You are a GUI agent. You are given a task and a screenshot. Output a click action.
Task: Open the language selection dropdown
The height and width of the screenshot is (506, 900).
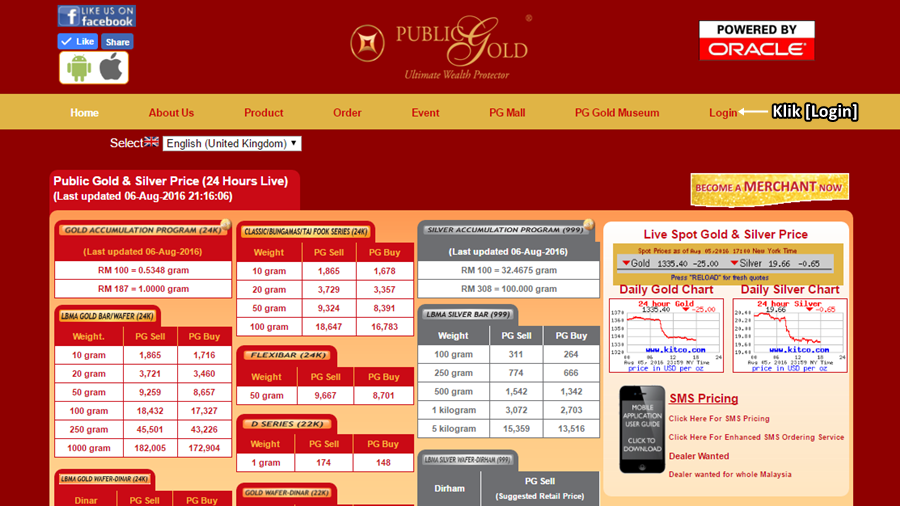[232, 143]
